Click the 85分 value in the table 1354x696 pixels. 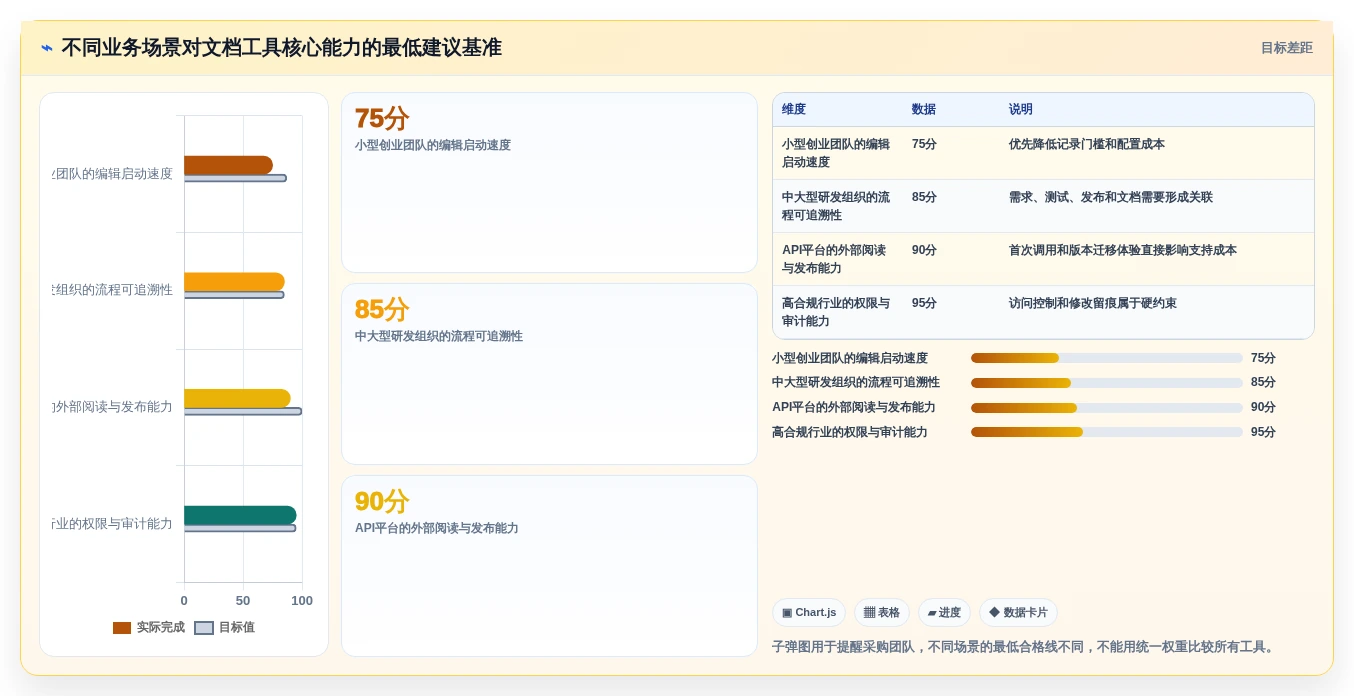[924, 197]
